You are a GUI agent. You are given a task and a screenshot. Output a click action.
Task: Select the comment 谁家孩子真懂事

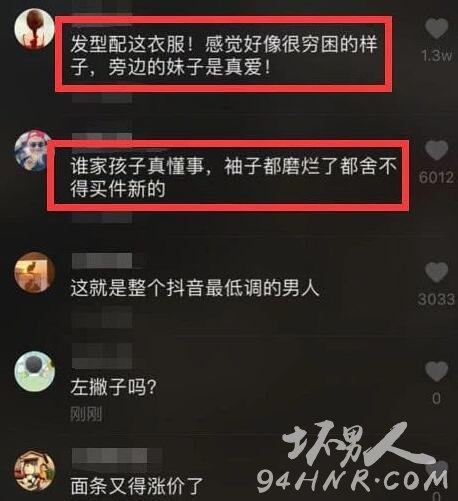click(234, 177)
